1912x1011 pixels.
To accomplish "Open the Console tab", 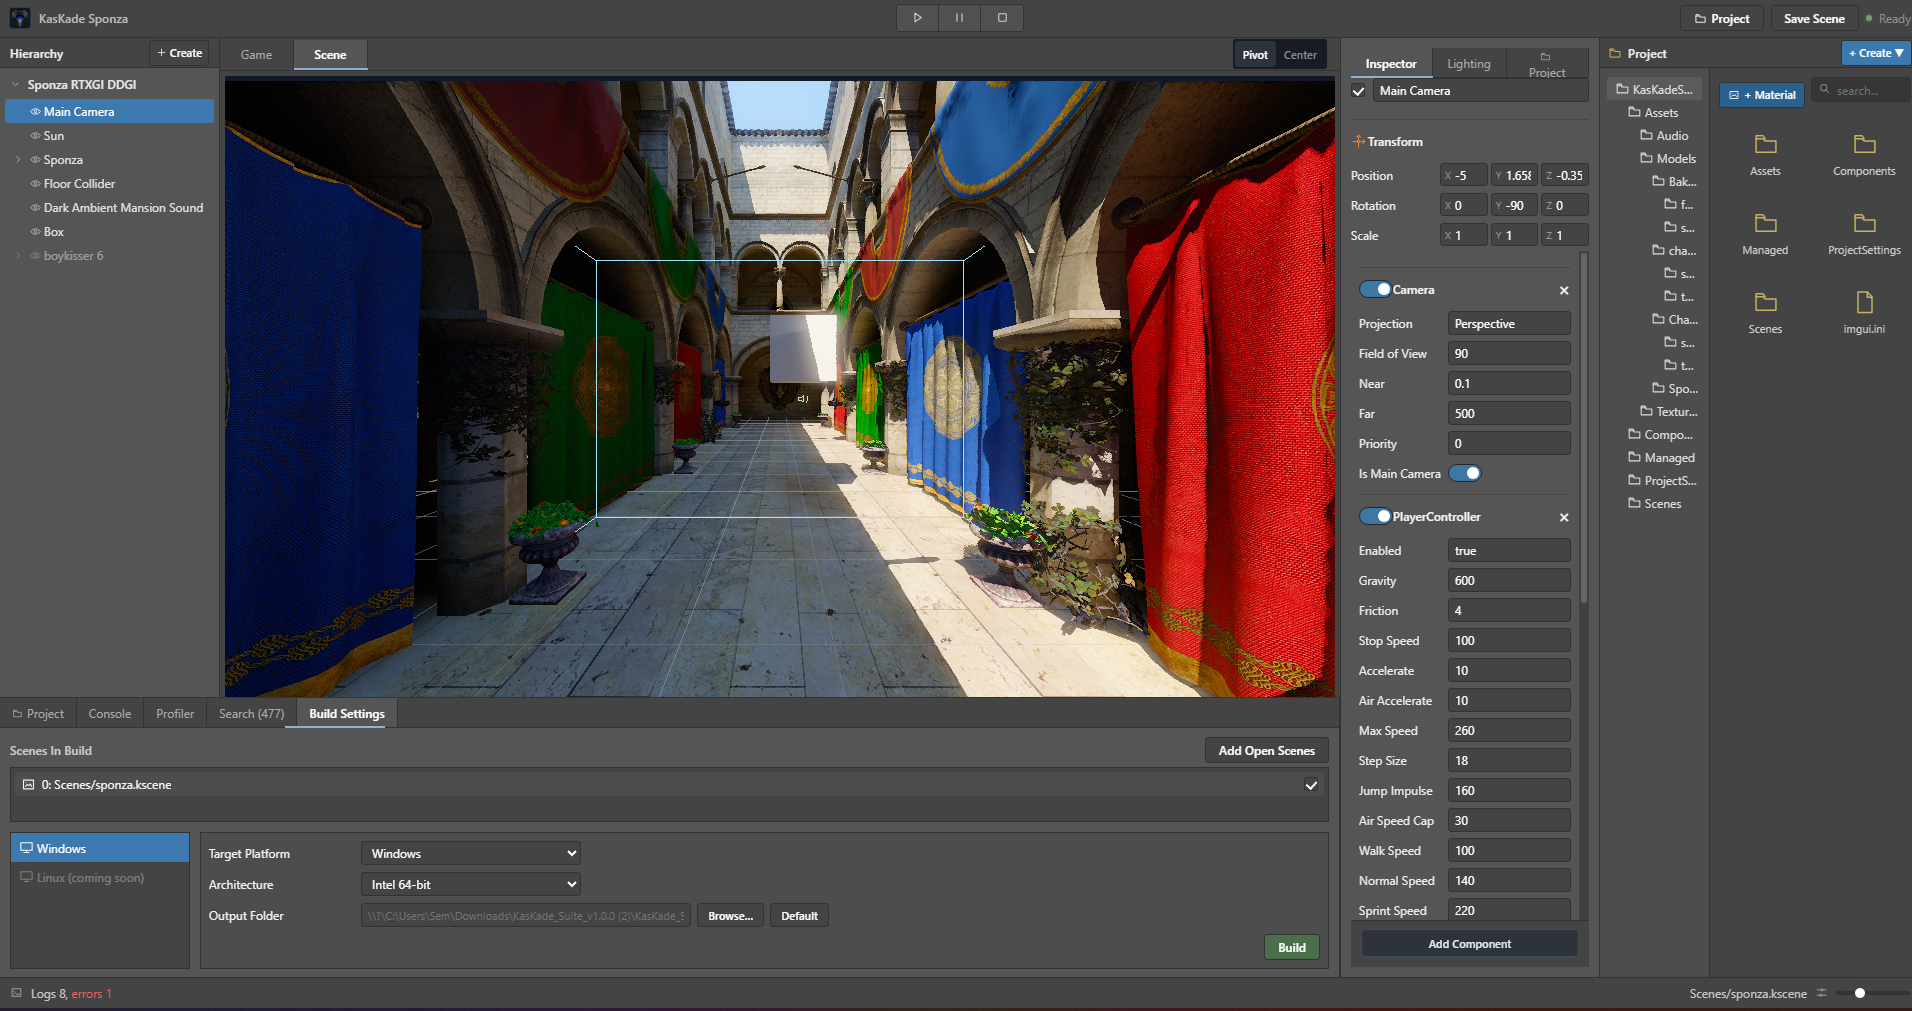I will pyautogui.click(x=110, y=713).
